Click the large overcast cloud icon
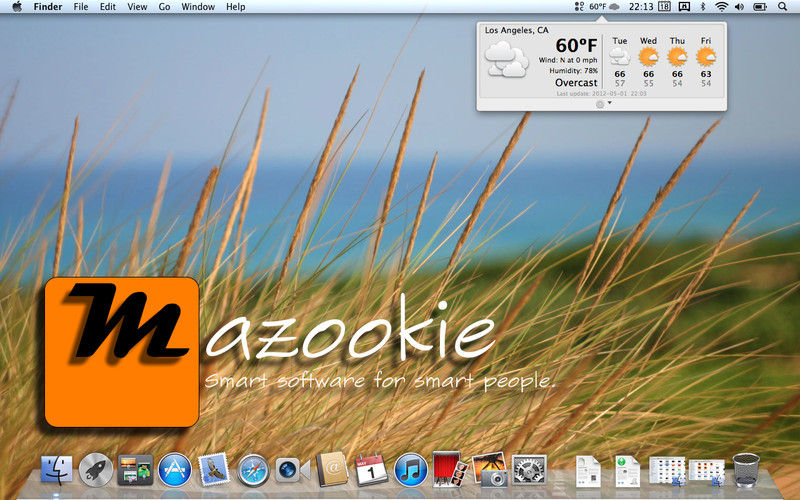Viewport: 800px width, 500px height. [506, 60]
